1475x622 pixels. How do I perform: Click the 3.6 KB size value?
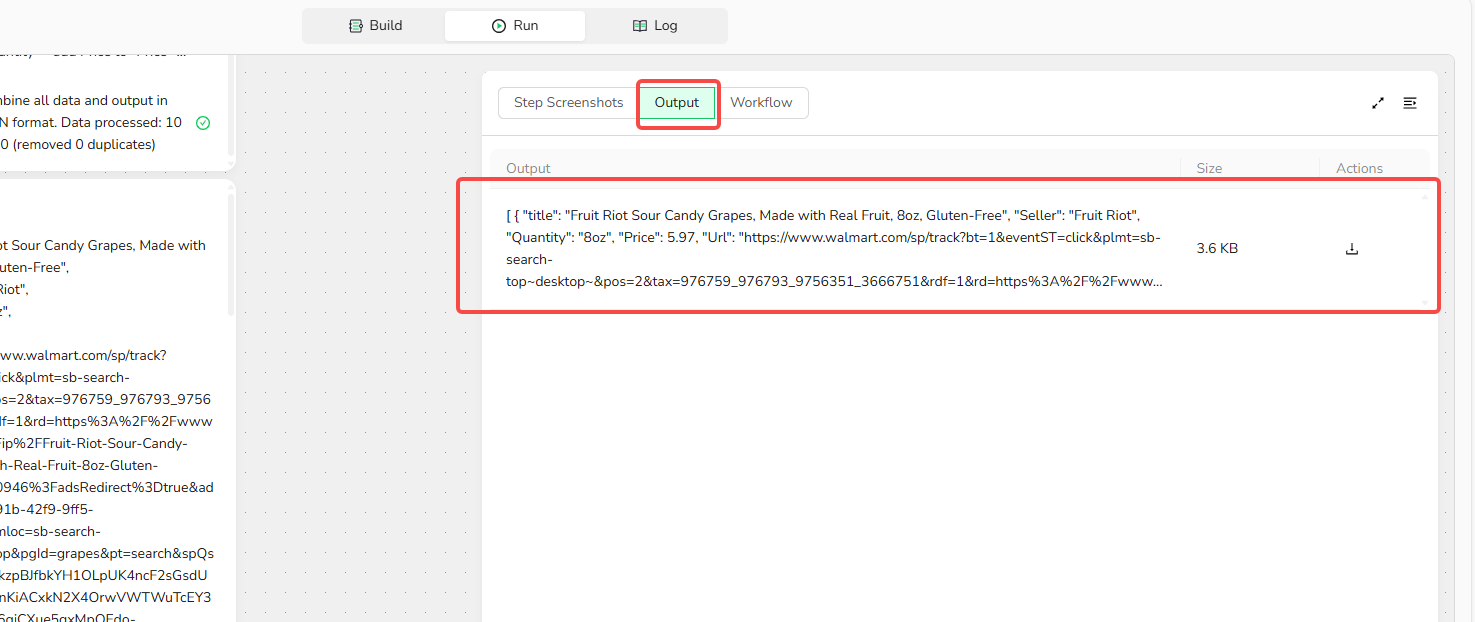point(1217,249)
